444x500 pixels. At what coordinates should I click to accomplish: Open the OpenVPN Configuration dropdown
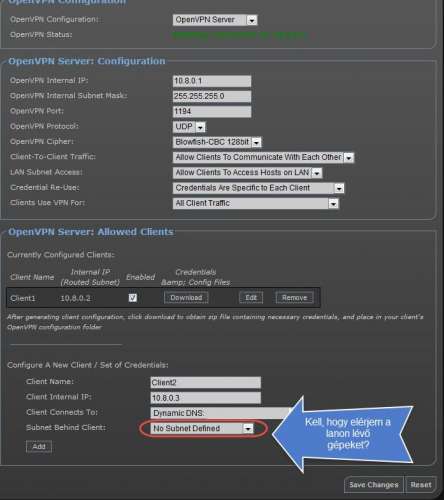click(x=215, y=20)
